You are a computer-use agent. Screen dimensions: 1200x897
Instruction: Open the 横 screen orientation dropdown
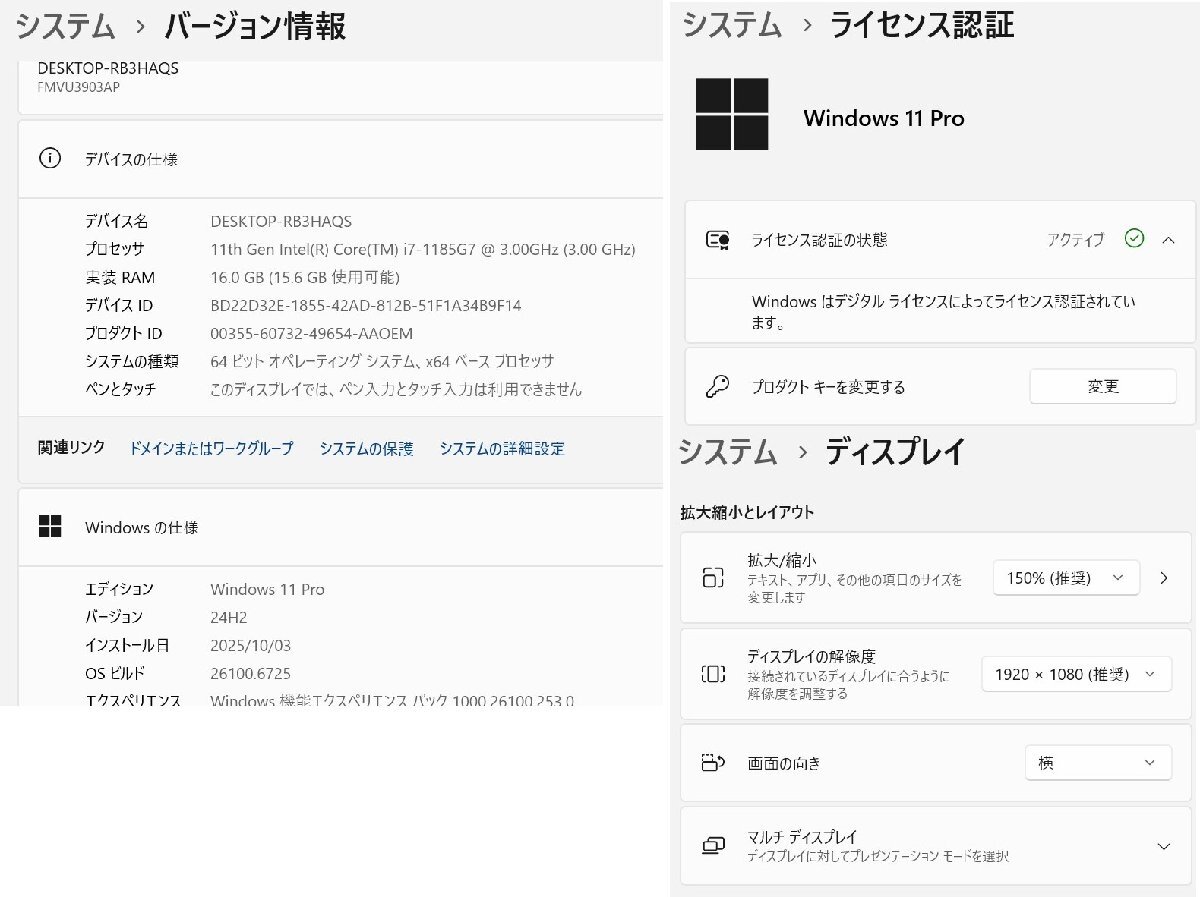tap(1098, 762)
